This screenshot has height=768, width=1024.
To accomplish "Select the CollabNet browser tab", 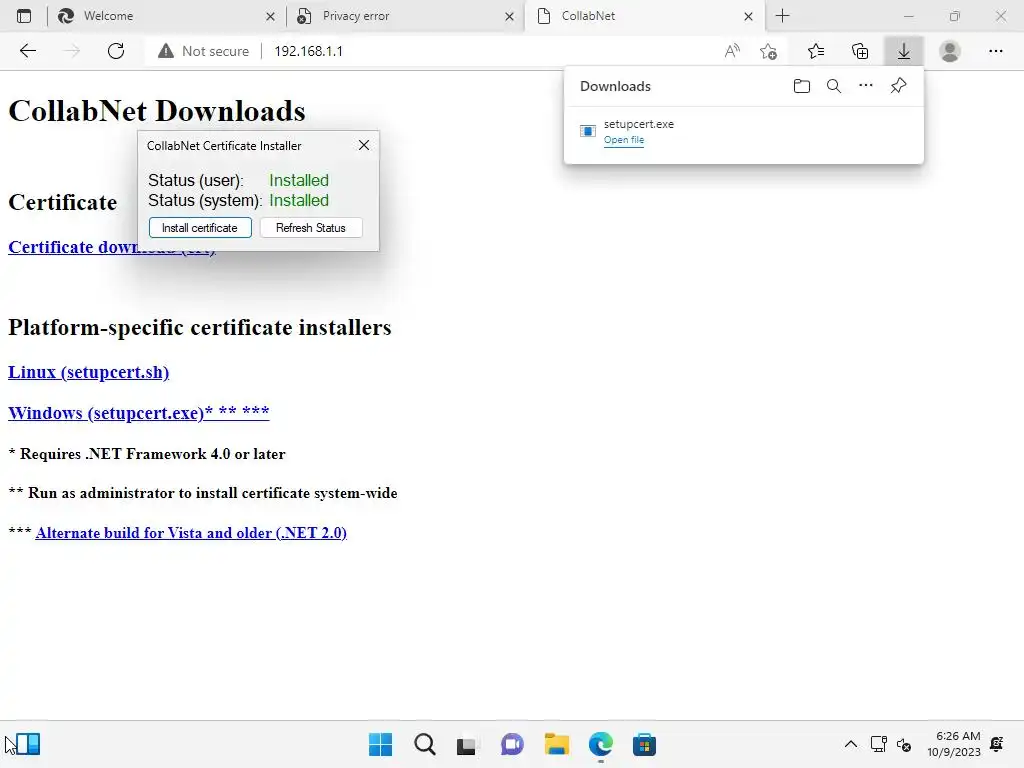I will tap(644, 16).
